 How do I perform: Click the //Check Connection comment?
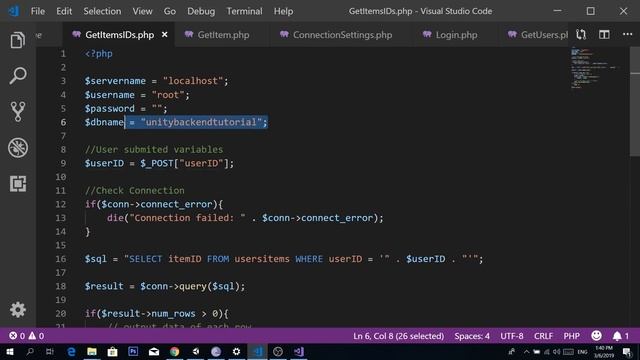(x=135, y=191)
